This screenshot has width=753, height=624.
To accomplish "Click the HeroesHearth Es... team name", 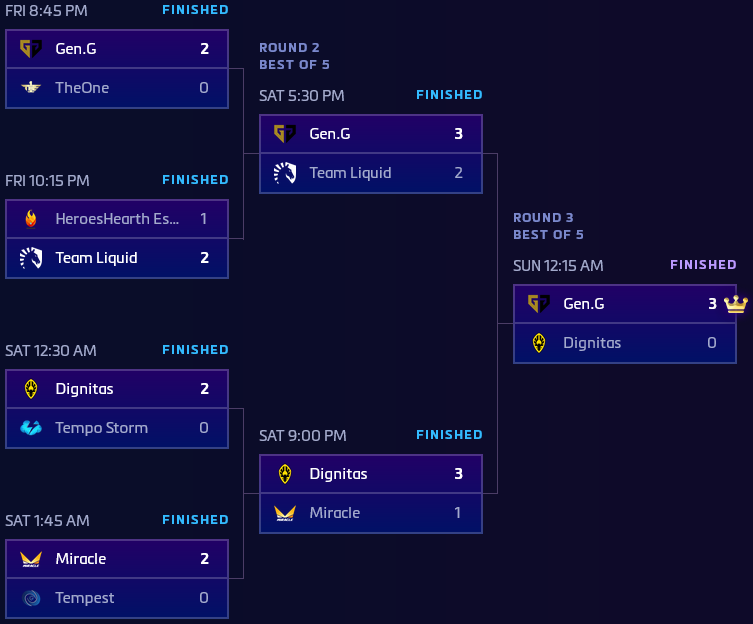I will (117, 218).
